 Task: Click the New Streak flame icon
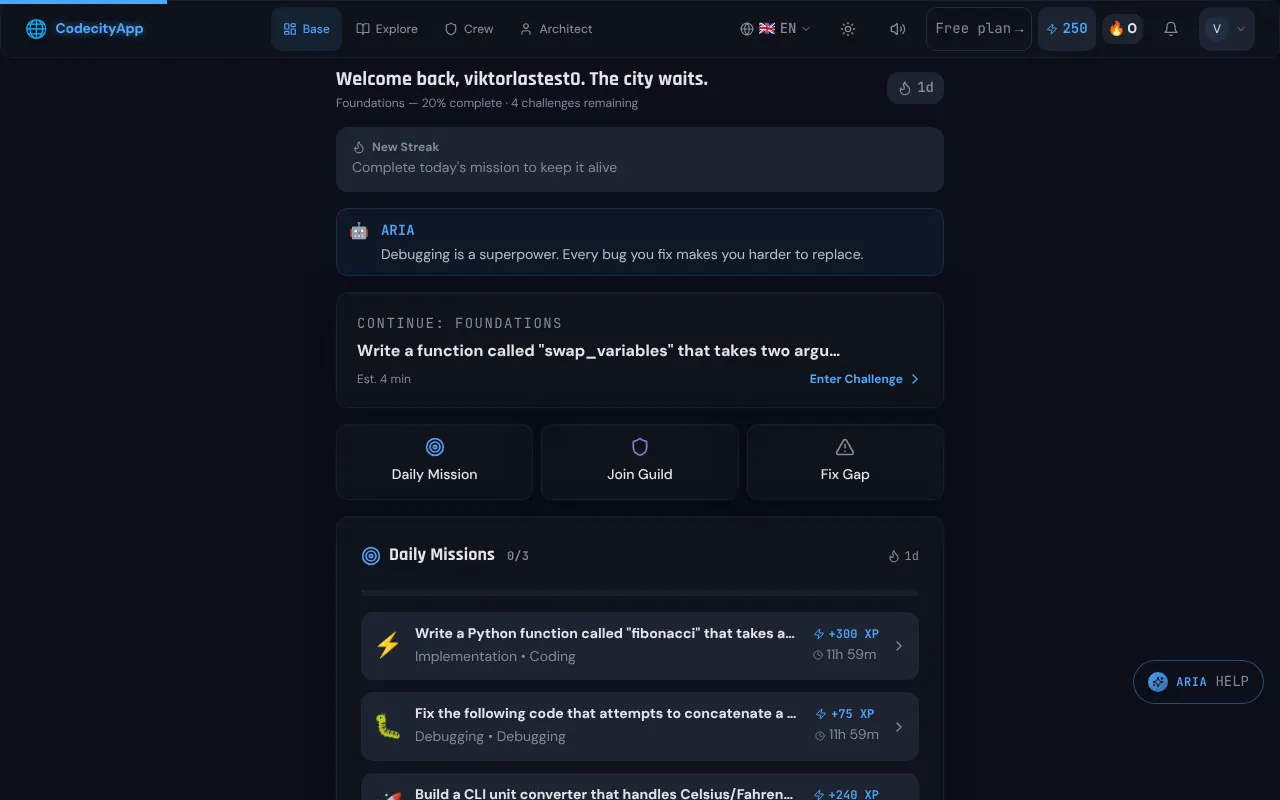359,147
